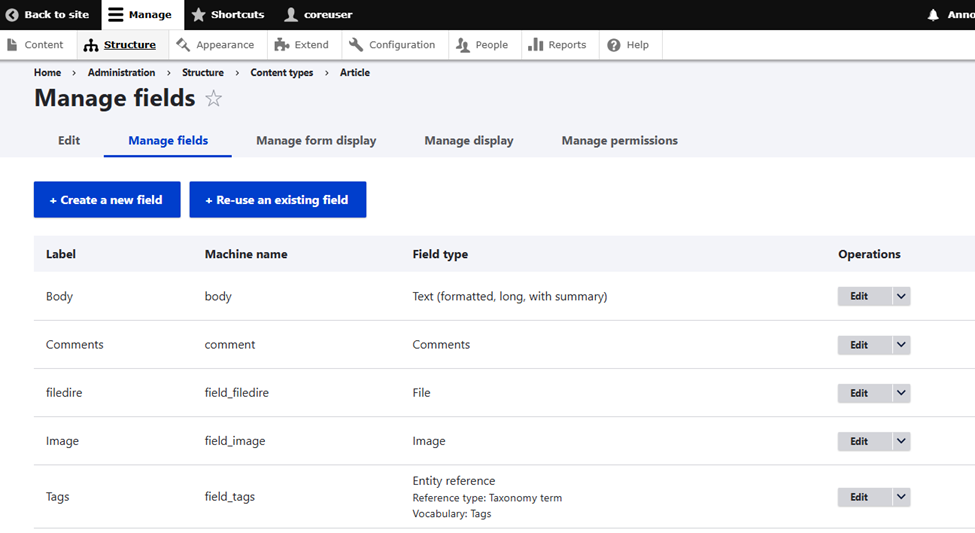Viewport: 975px width, 533px height.
Task: Expand operations dropdown for Tags field
Action: (901, 497)
